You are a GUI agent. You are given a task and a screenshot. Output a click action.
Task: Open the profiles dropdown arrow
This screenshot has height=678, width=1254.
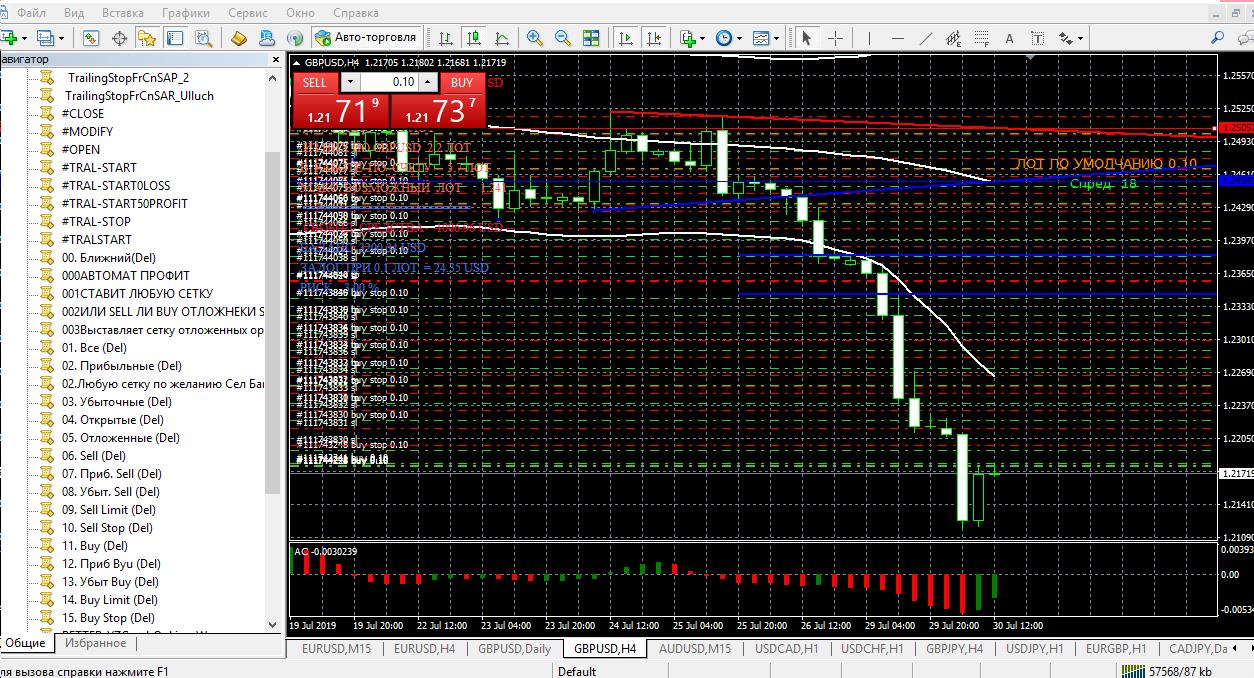pyautogui.click(x=61, y=38)
